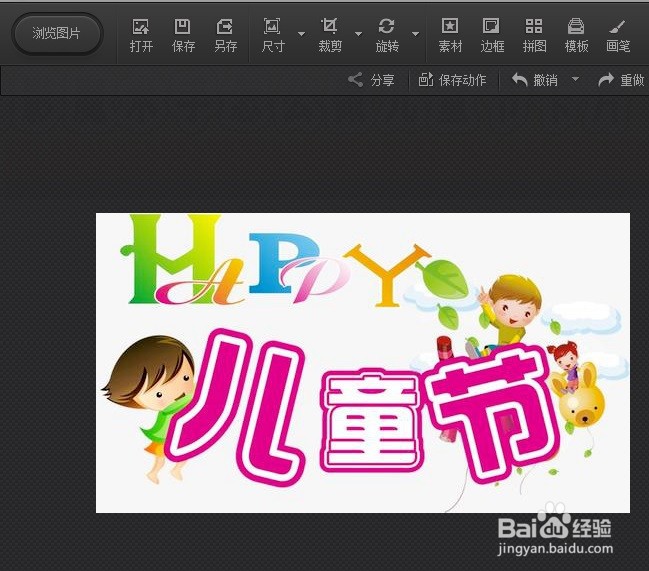Choose 另存 save-as icon
The width and height of the screenshot is (649, 571).
point(226,36)
